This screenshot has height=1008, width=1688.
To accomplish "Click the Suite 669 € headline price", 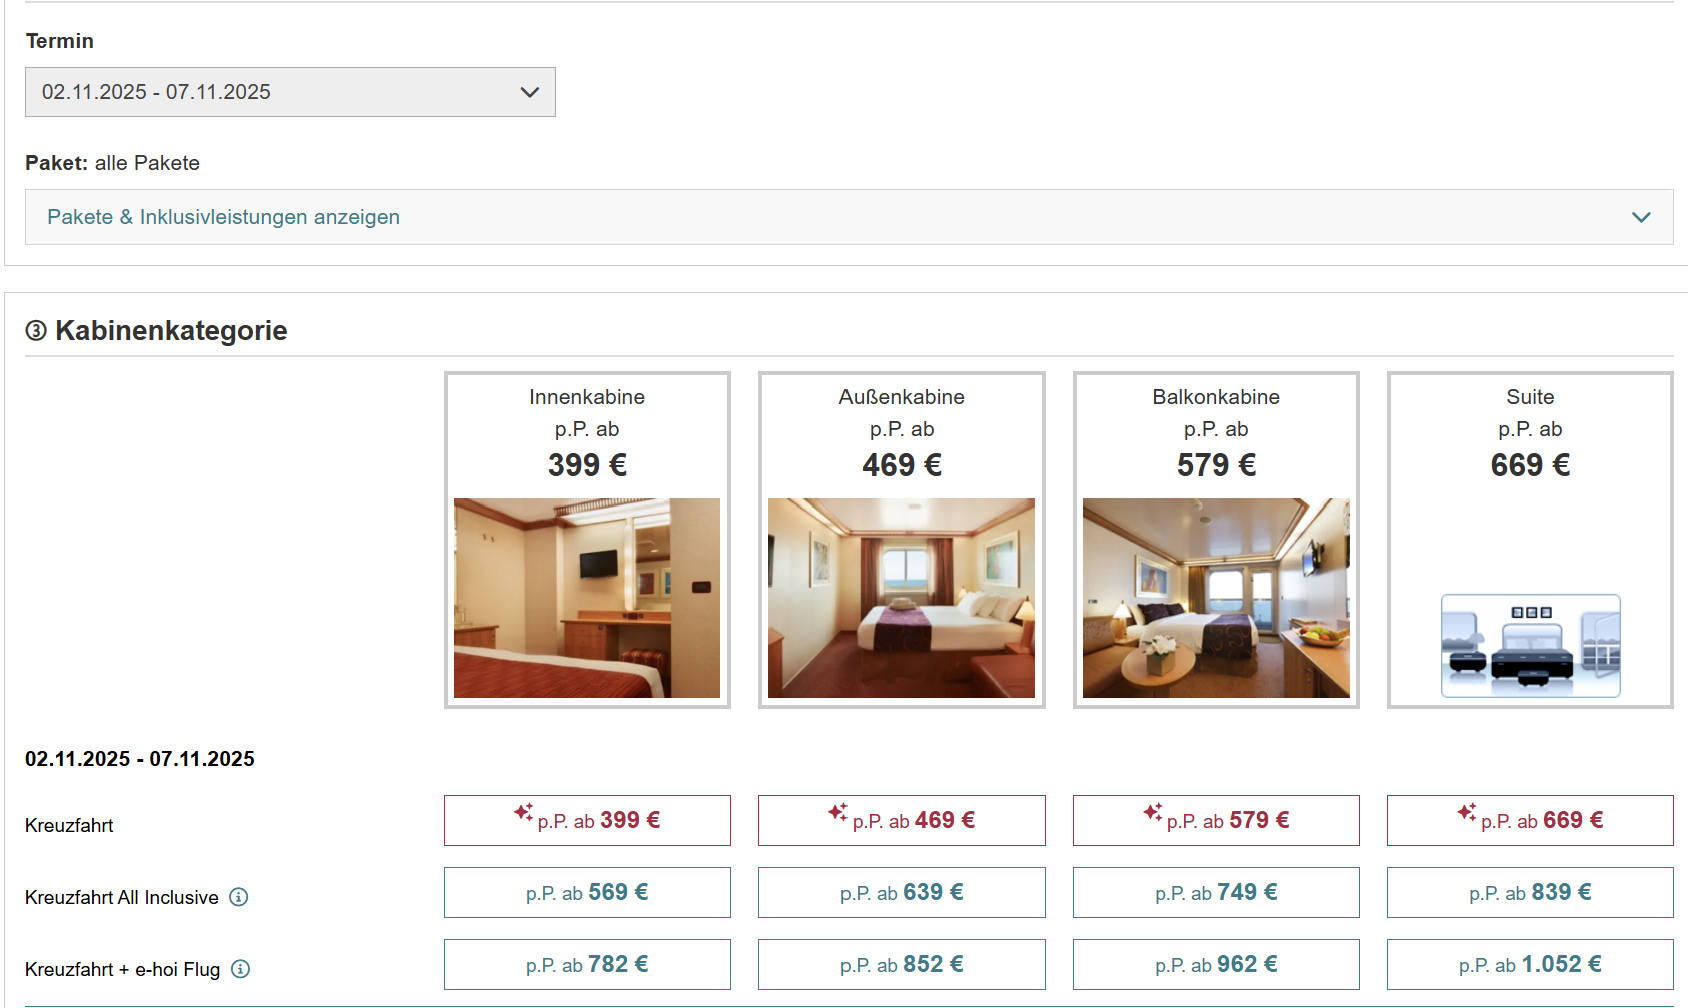I will (x=1530, y=465).
